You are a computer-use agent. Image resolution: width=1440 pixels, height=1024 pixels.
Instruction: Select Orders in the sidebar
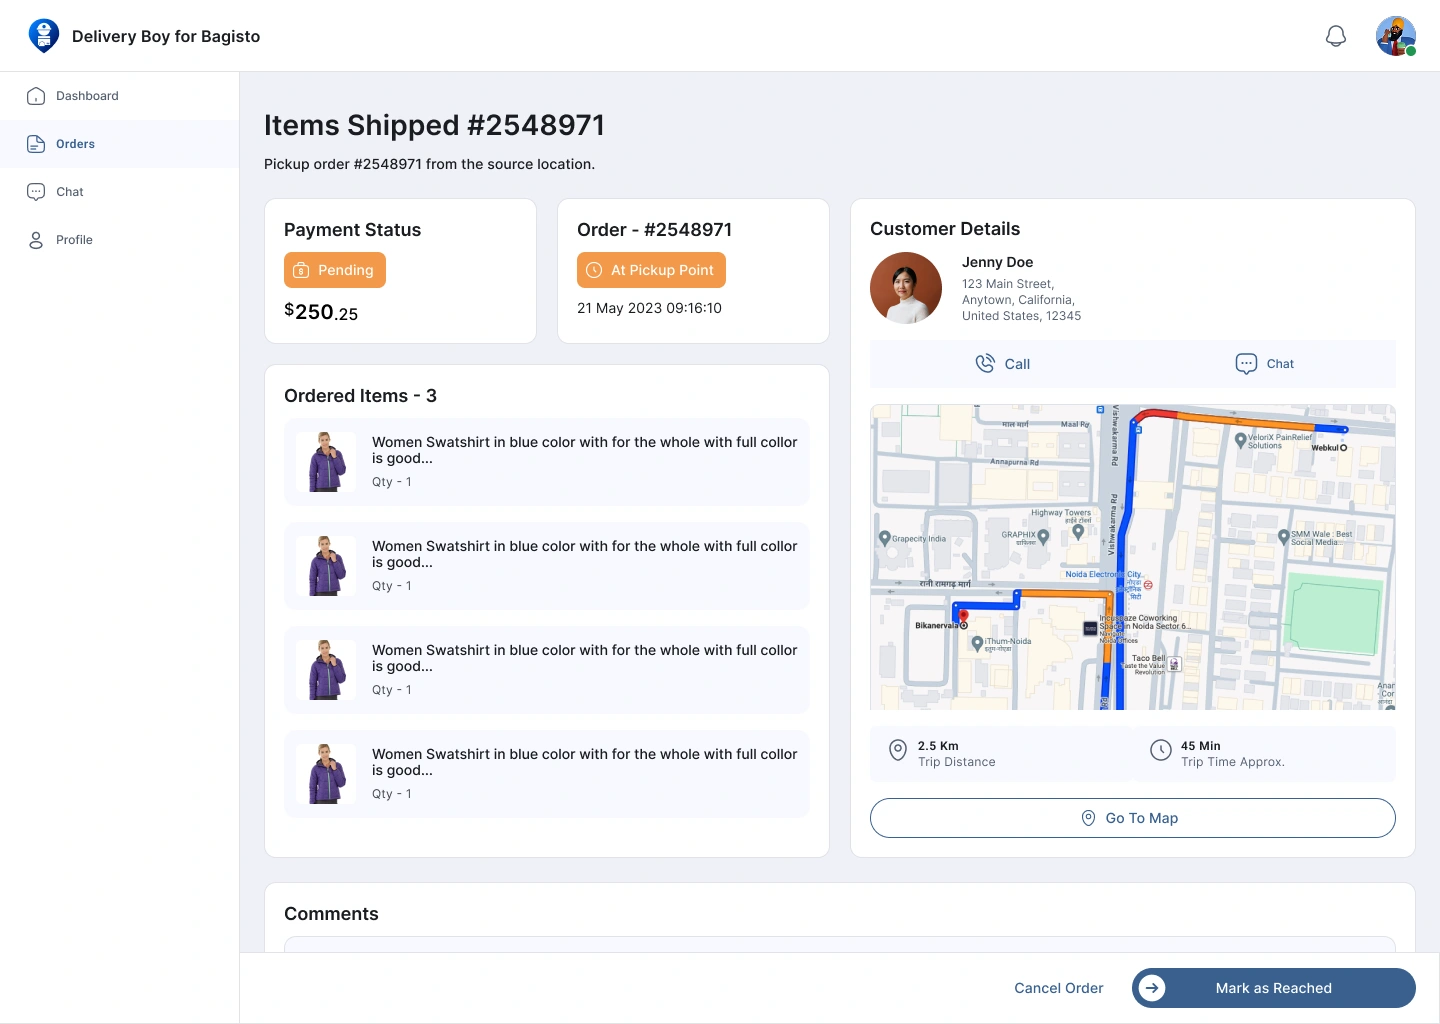(x=120, y=144)
